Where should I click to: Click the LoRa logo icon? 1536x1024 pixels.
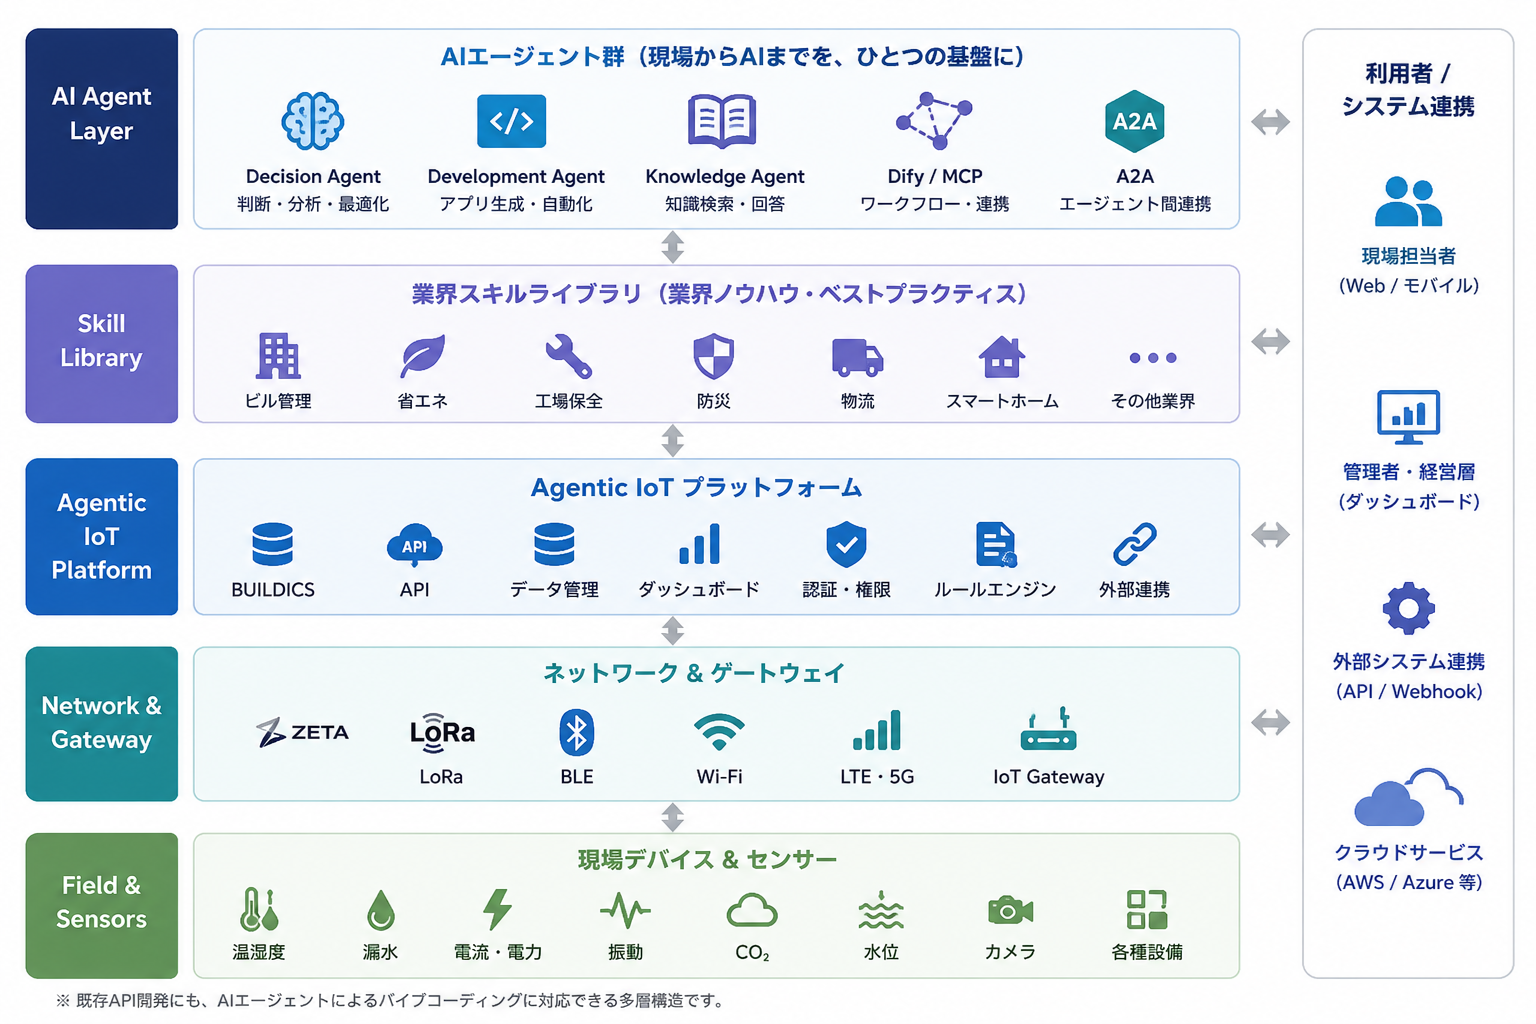point(441,733)
